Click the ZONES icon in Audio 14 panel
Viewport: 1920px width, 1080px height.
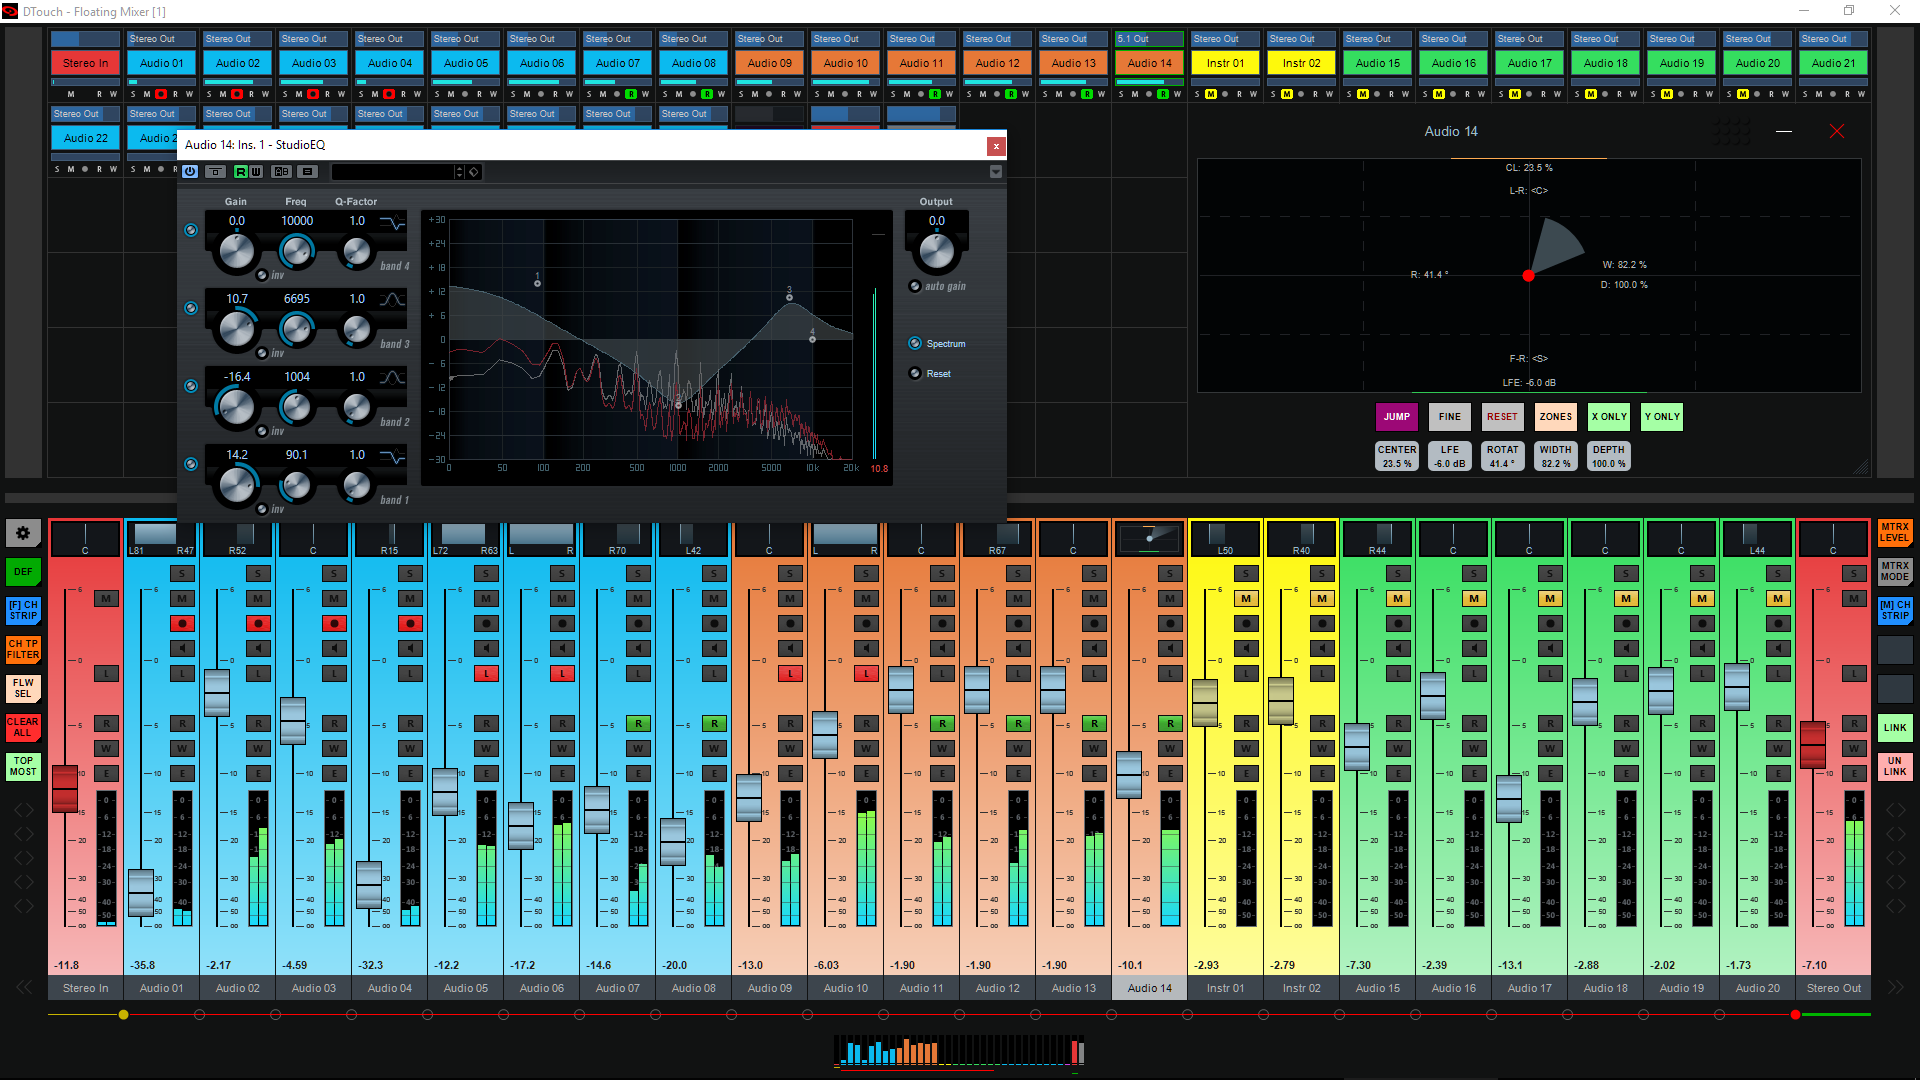1555,415
